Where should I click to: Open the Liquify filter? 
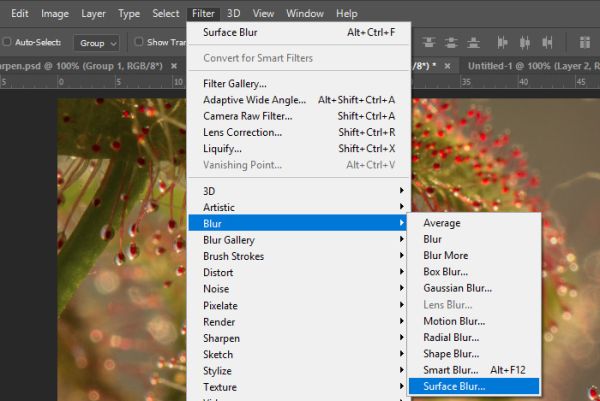pyautogui.click(x=299, y=148)
